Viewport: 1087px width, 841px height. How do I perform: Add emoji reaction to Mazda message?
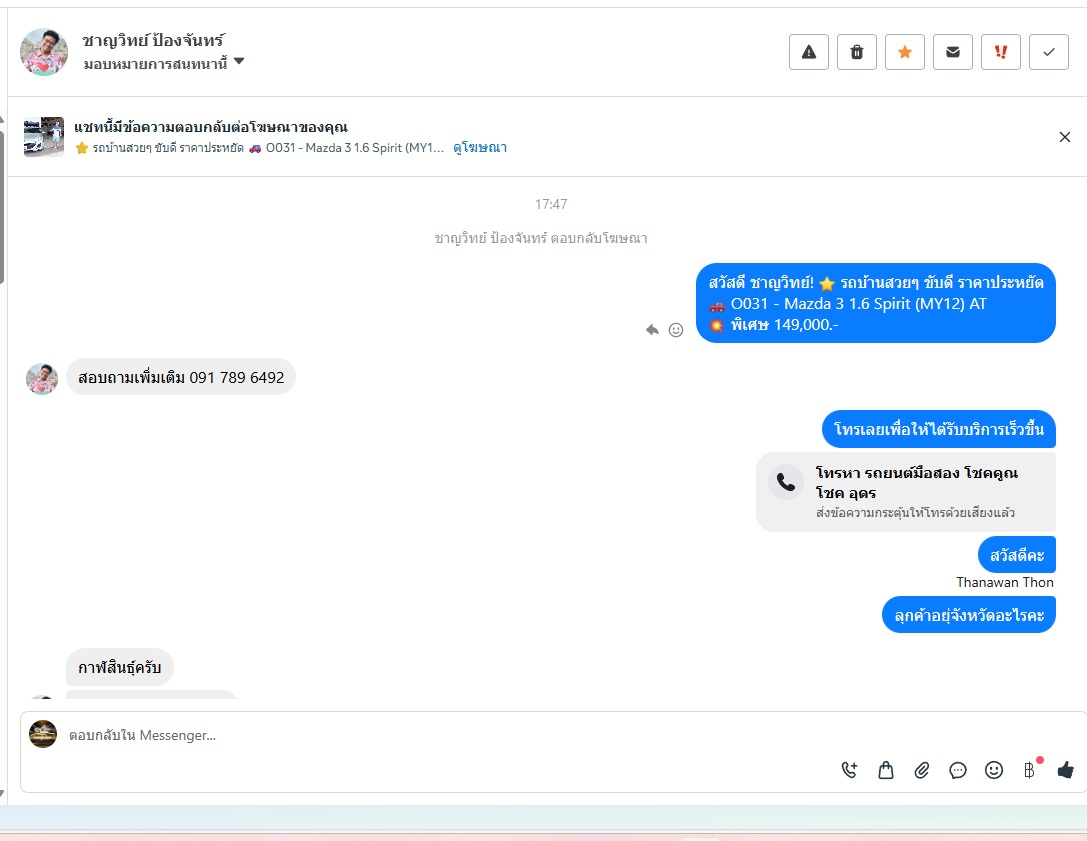676,330
